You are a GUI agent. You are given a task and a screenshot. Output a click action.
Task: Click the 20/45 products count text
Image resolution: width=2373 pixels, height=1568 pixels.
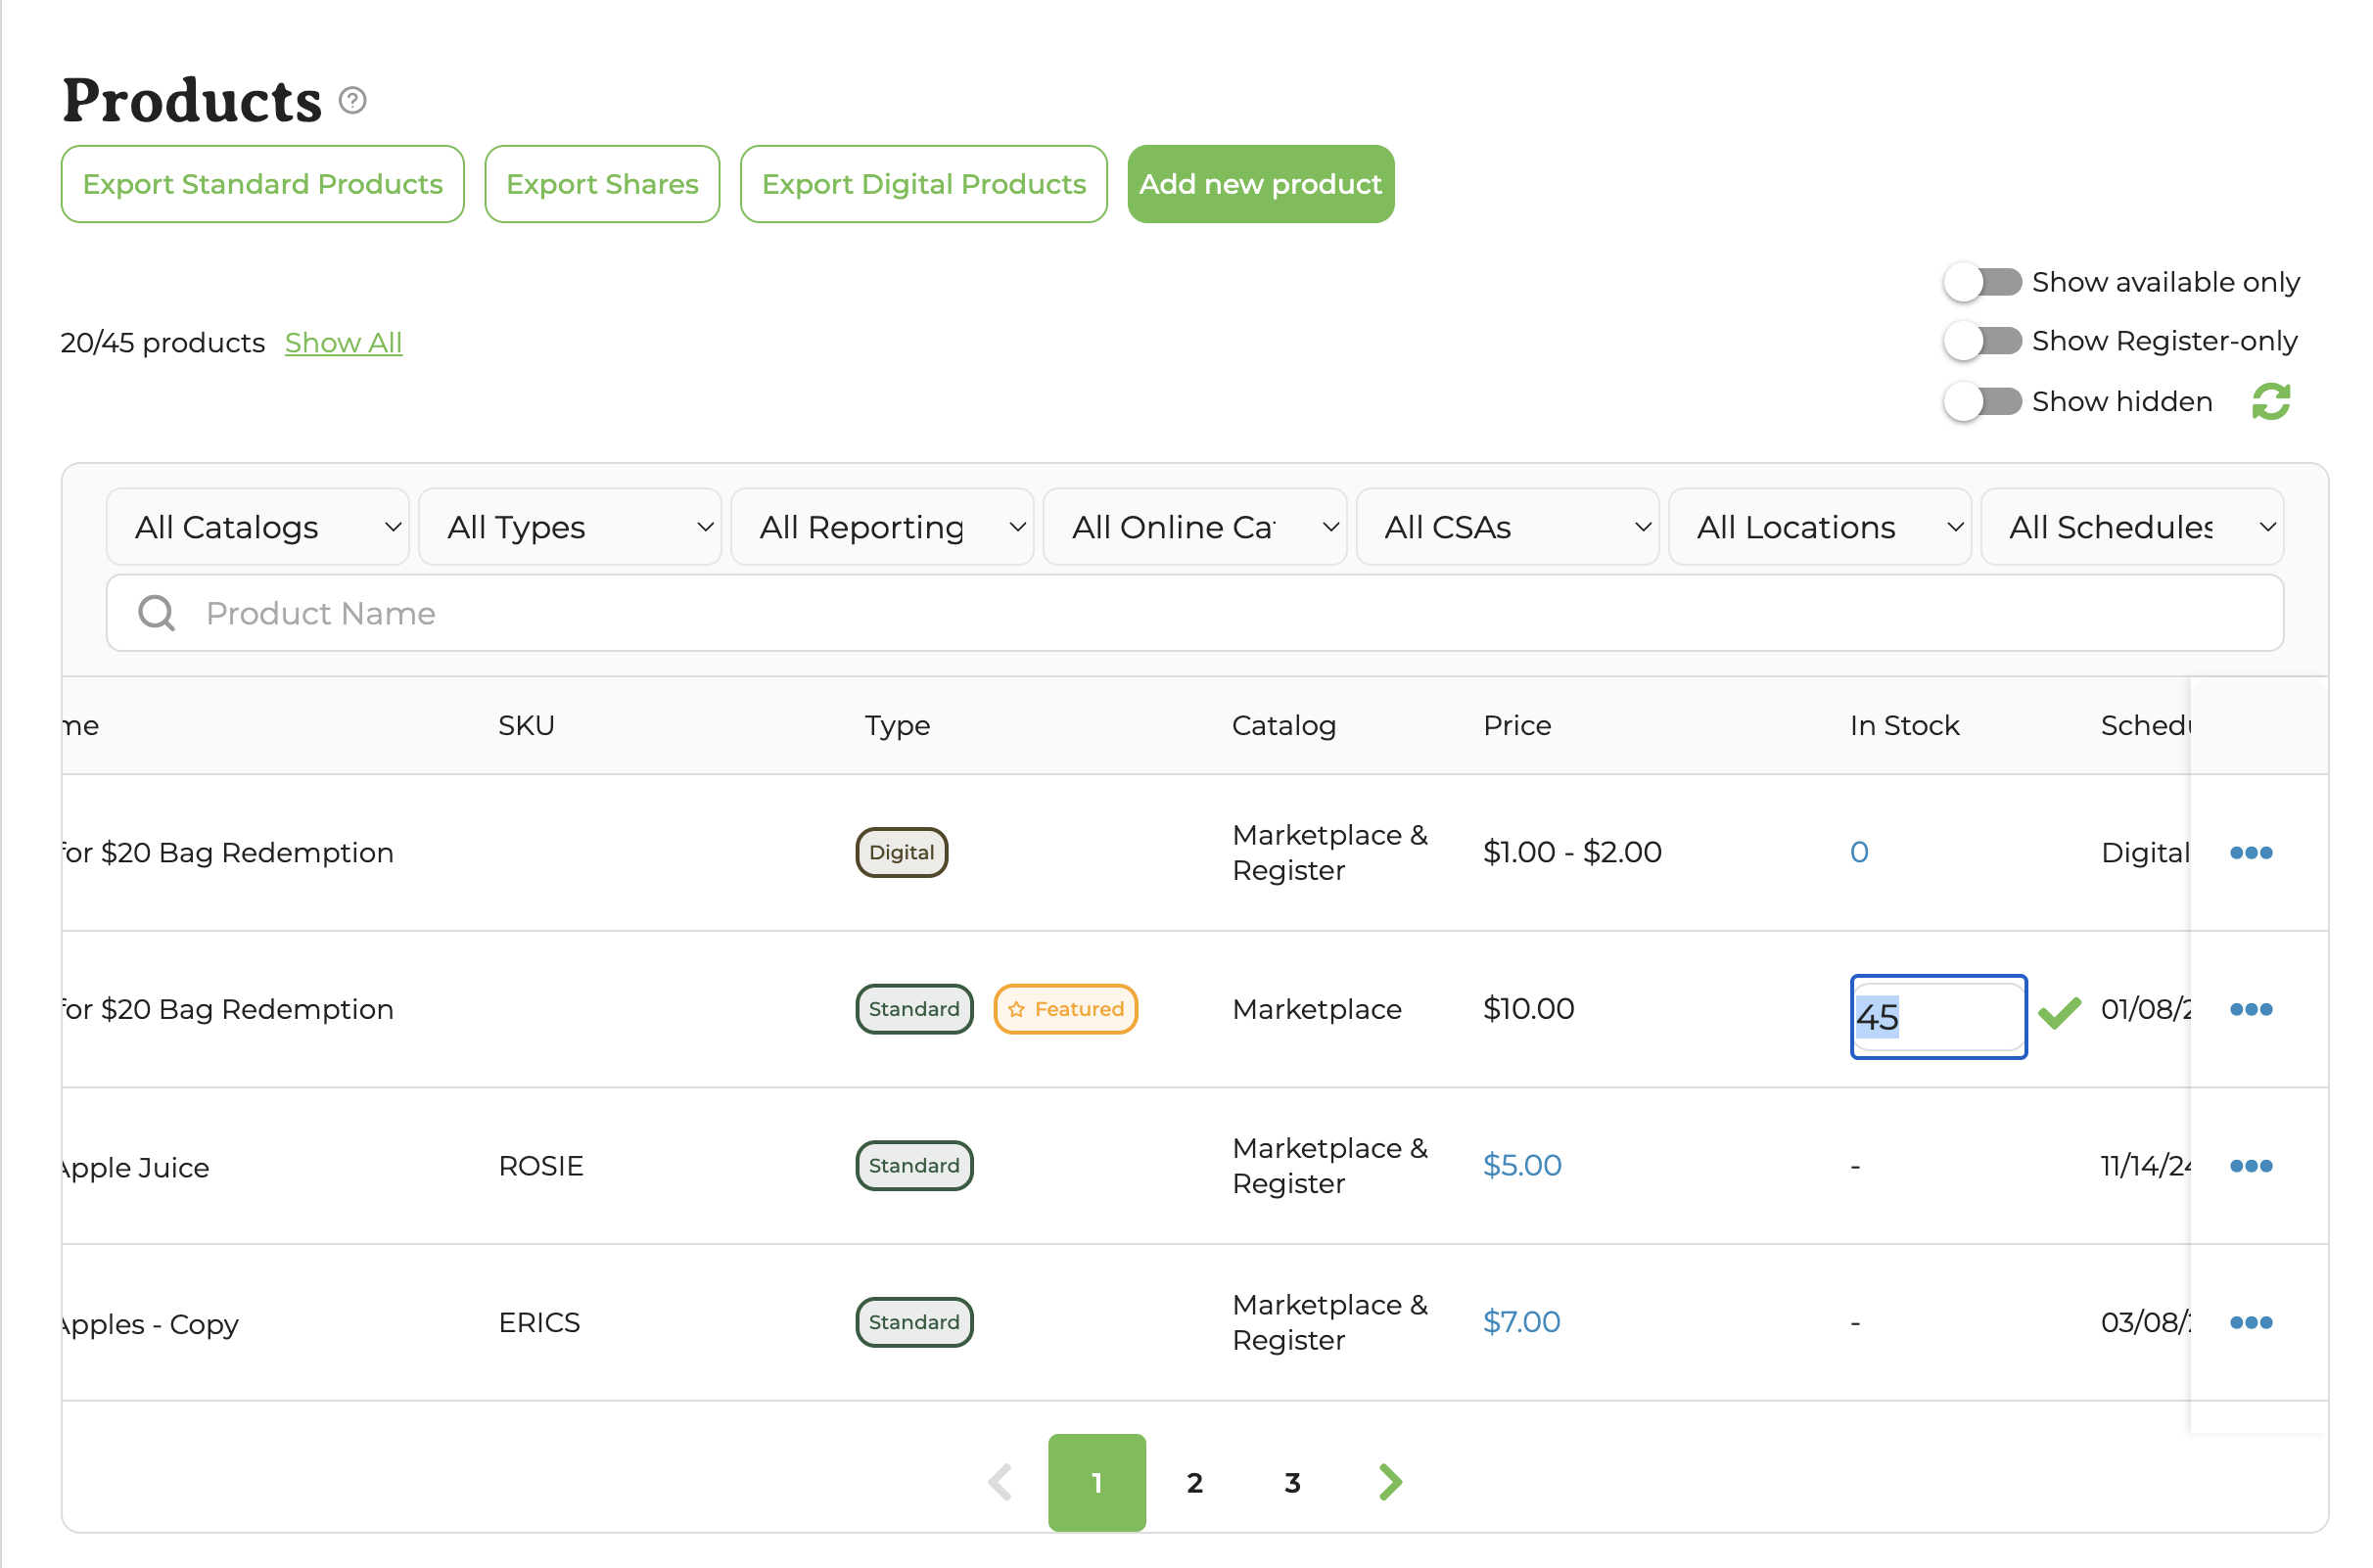(x=162, y=342)
